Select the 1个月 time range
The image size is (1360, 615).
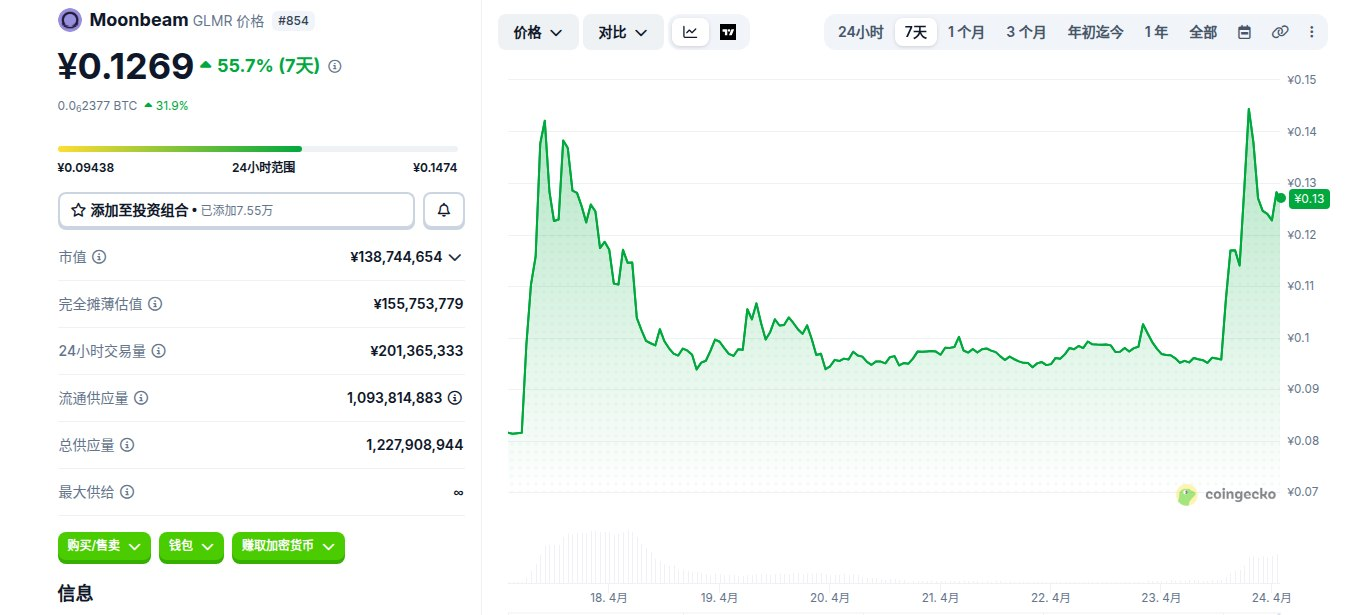pyautogui.click(x=966, y=32)
